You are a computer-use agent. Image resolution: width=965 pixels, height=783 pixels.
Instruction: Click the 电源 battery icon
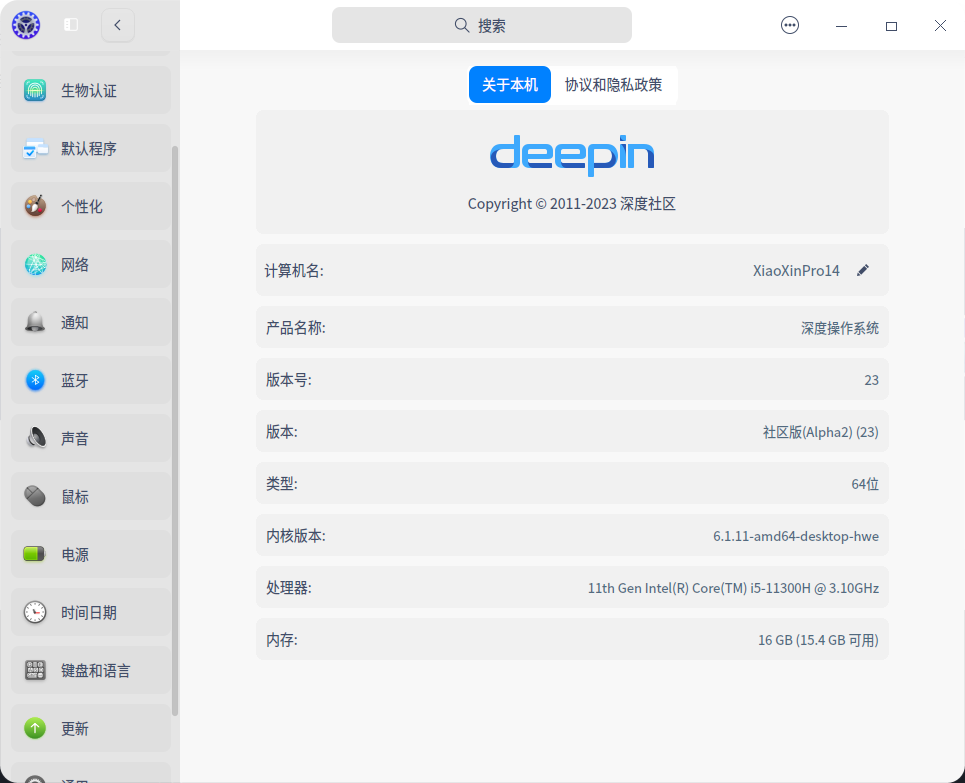34,554
